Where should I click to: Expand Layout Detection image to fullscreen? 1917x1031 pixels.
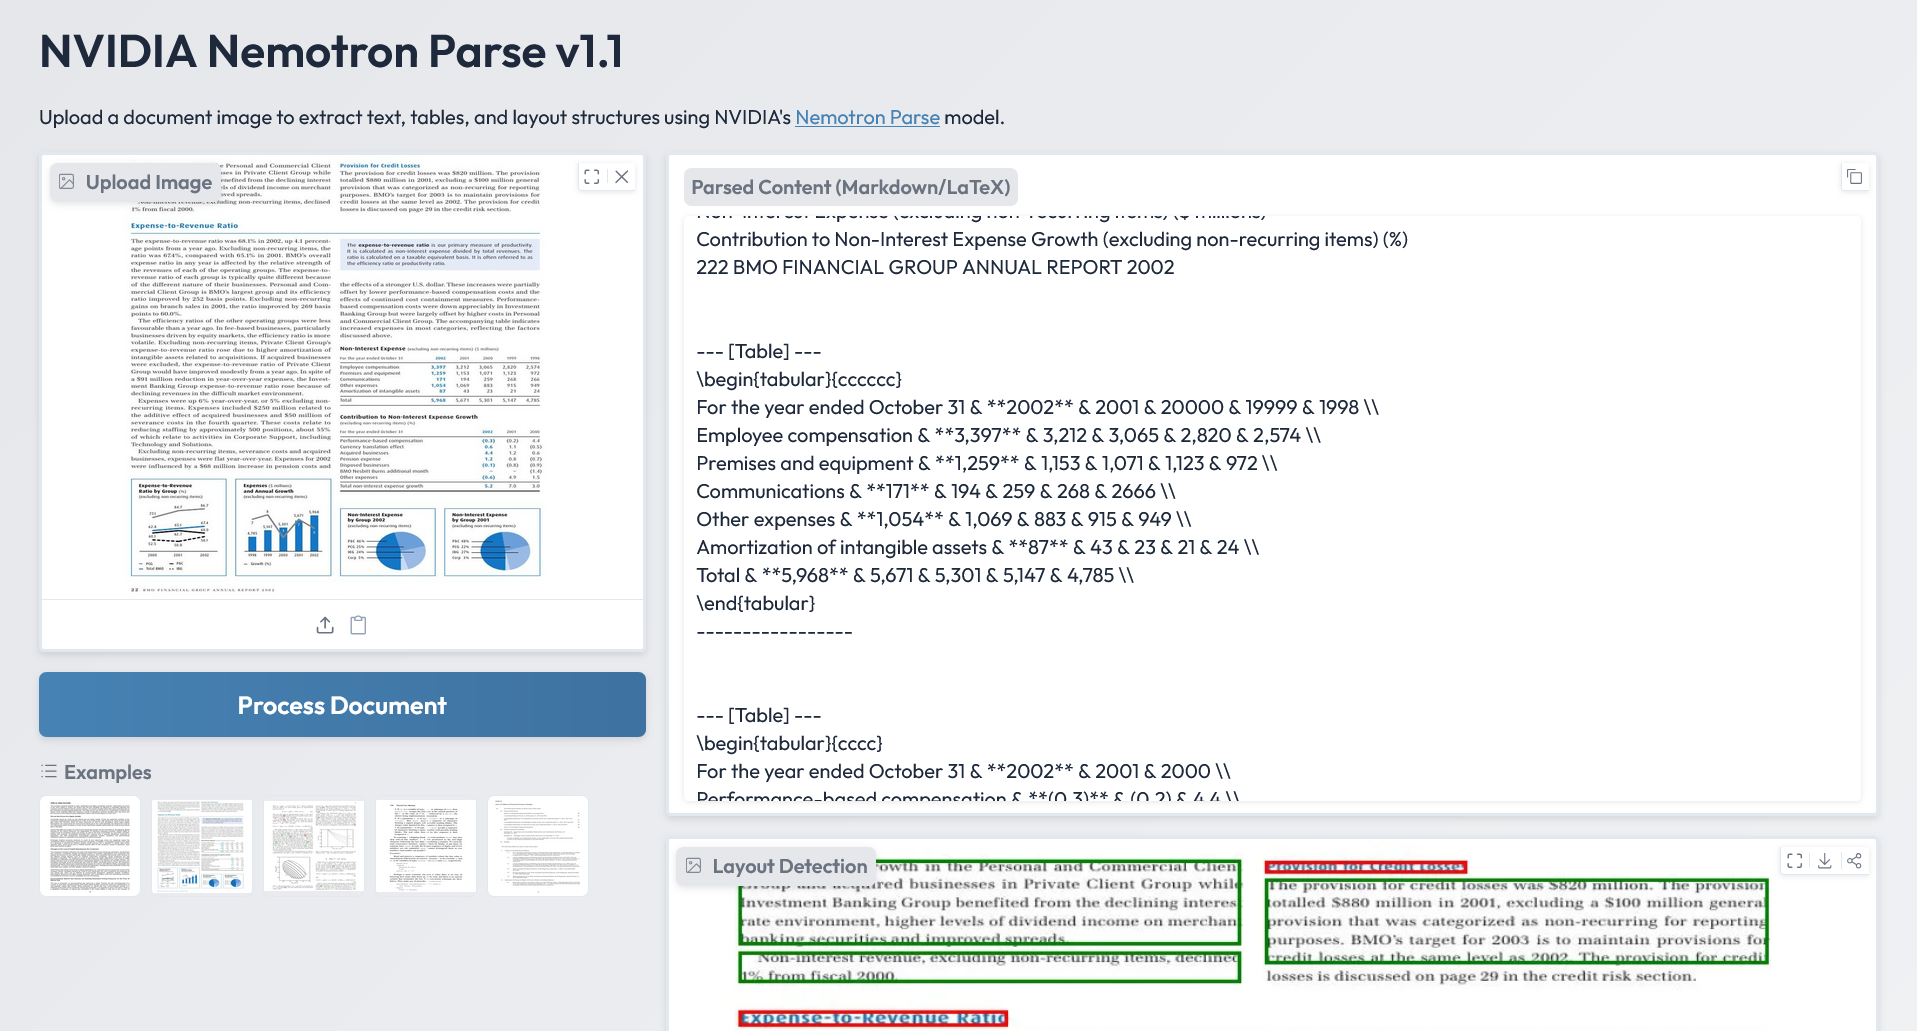click(1795, 861)
